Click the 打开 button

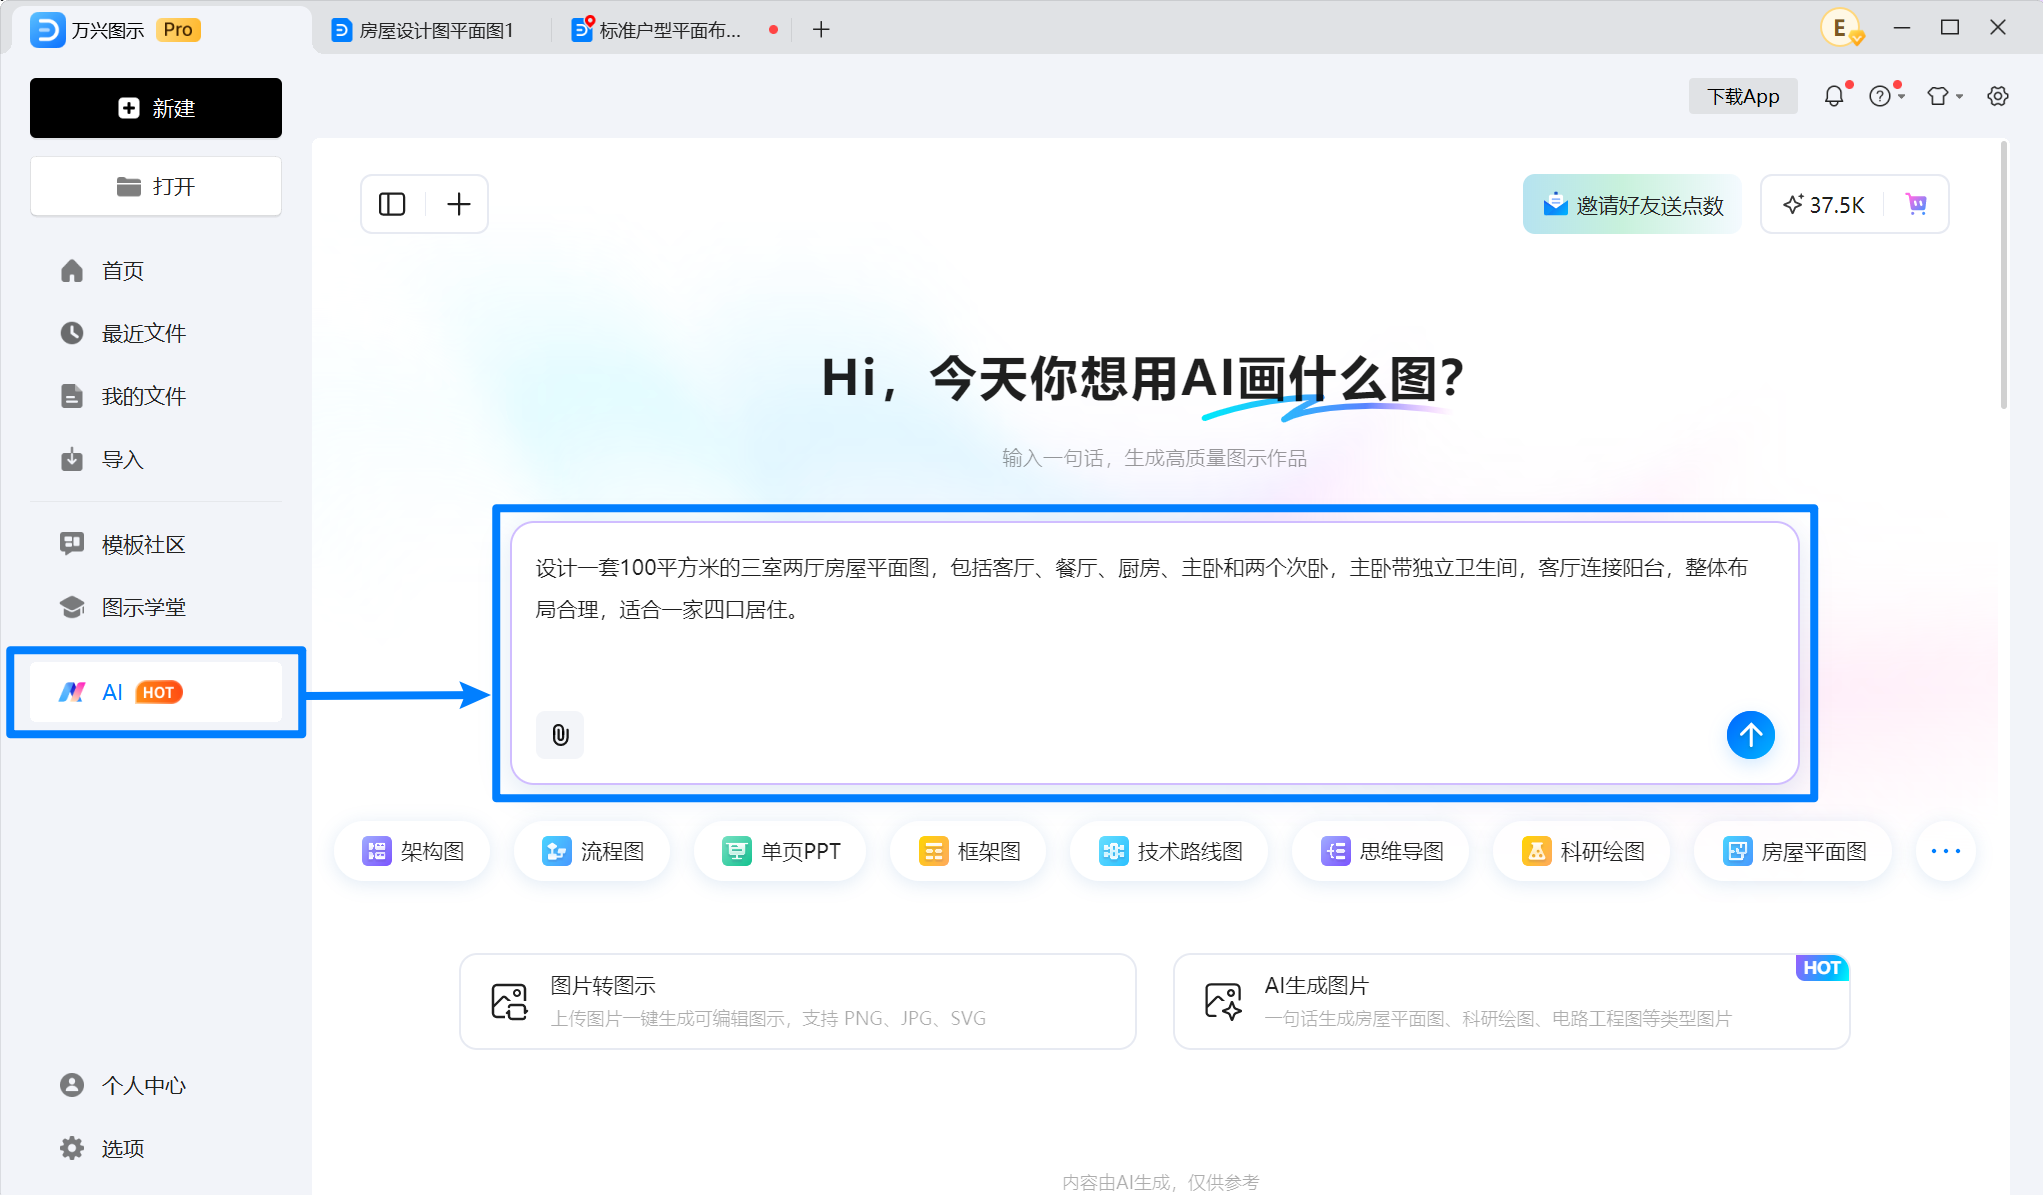pos(156,186)
